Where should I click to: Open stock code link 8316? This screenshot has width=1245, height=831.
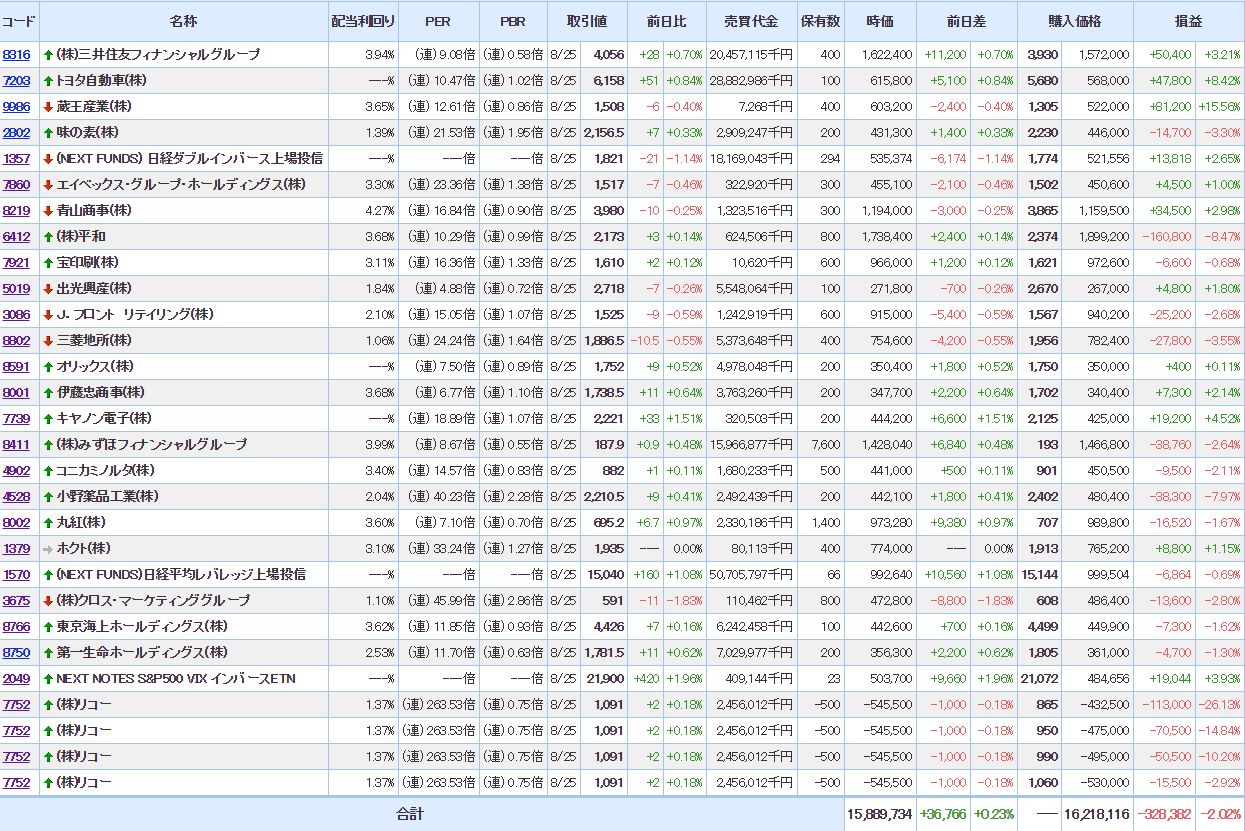tap(16, 54)
